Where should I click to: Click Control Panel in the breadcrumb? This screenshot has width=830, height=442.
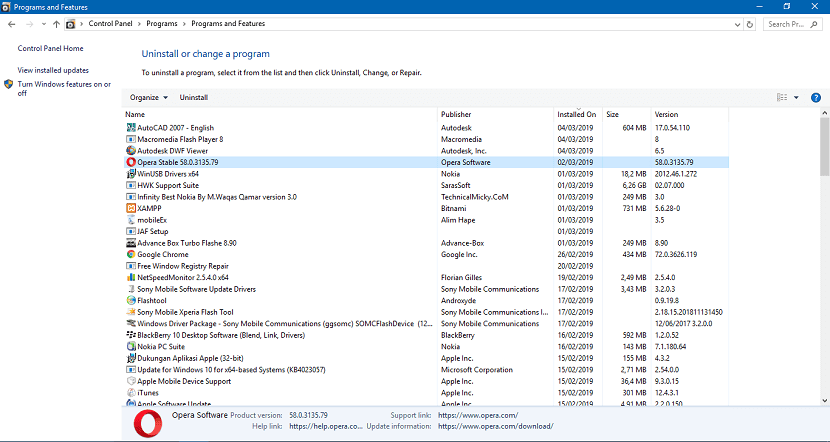point(111,24)
